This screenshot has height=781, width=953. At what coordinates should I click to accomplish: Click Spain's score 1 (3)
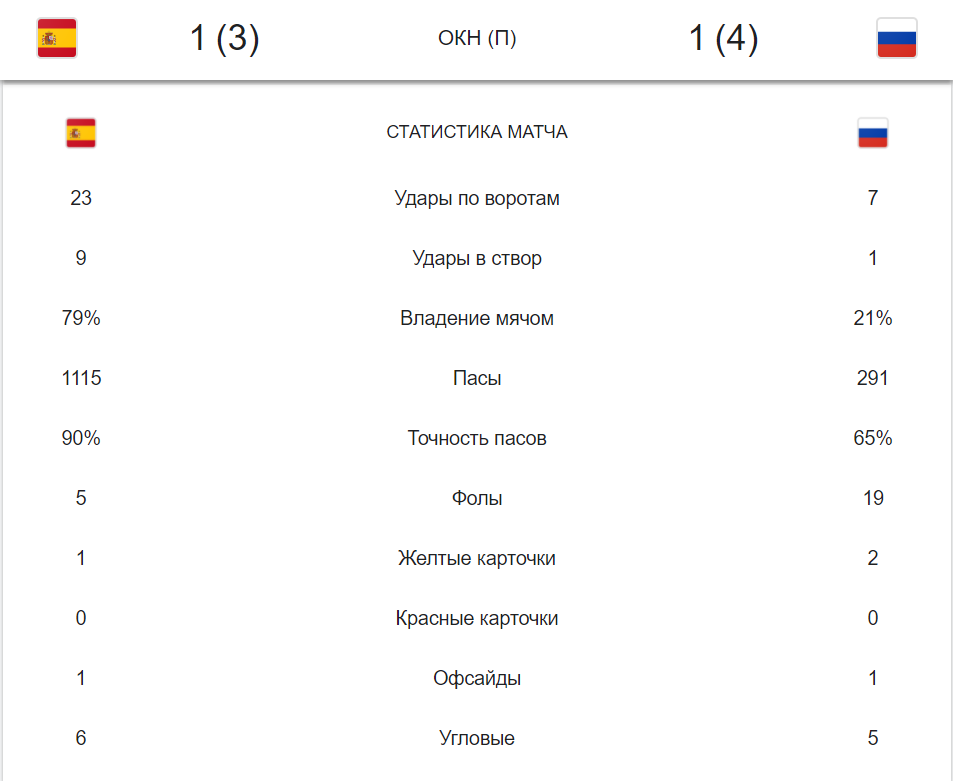[224, 39]
